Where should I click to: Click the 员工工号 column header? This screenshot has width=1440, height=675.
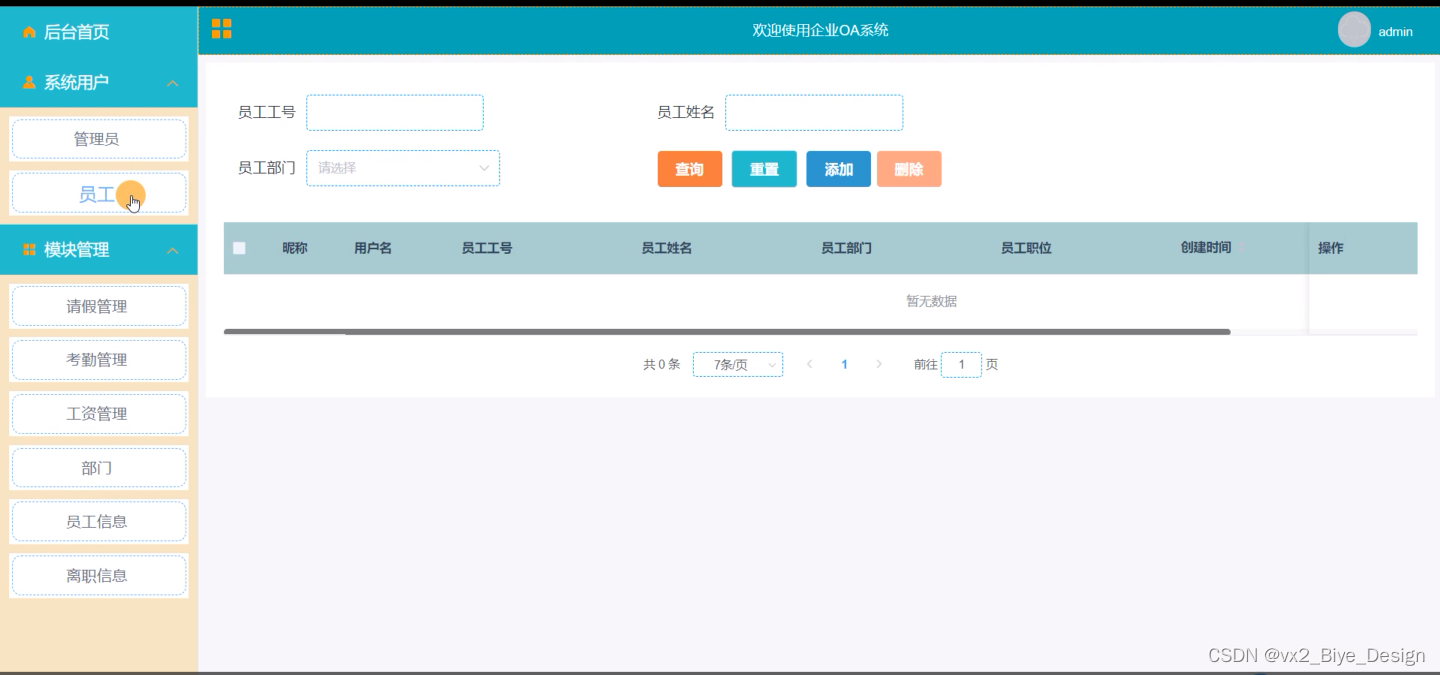click(x=487, y=248)
